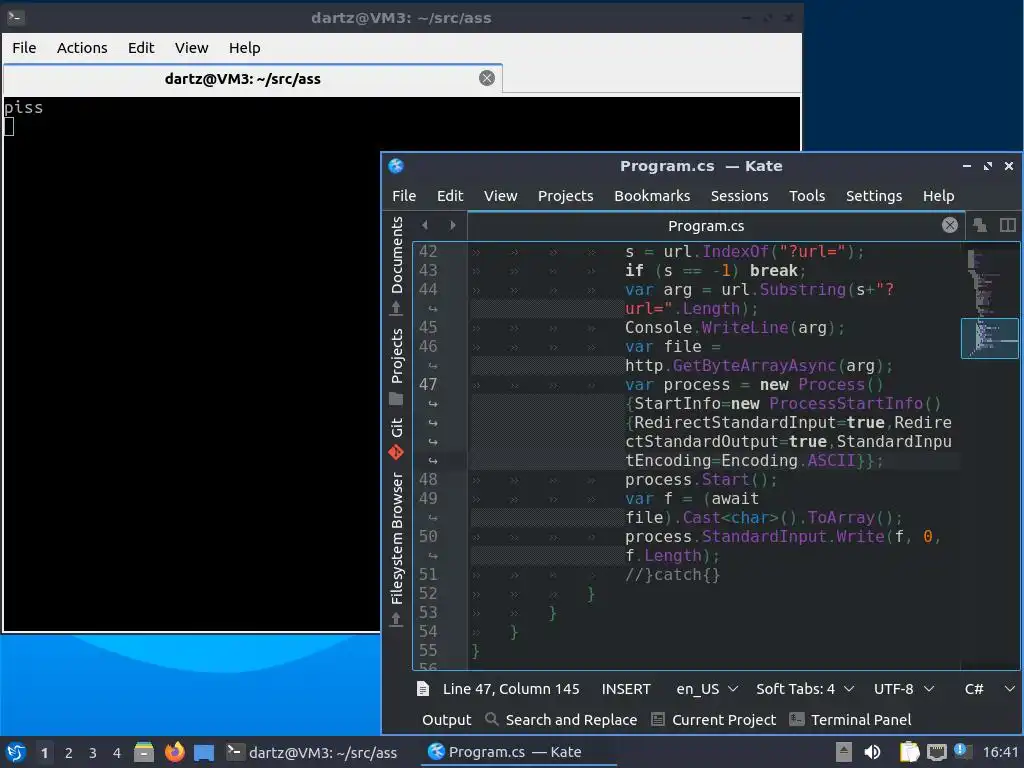Open the Help menu in Kate
This screenshot has width=1024, height=768.
[938, 196]
